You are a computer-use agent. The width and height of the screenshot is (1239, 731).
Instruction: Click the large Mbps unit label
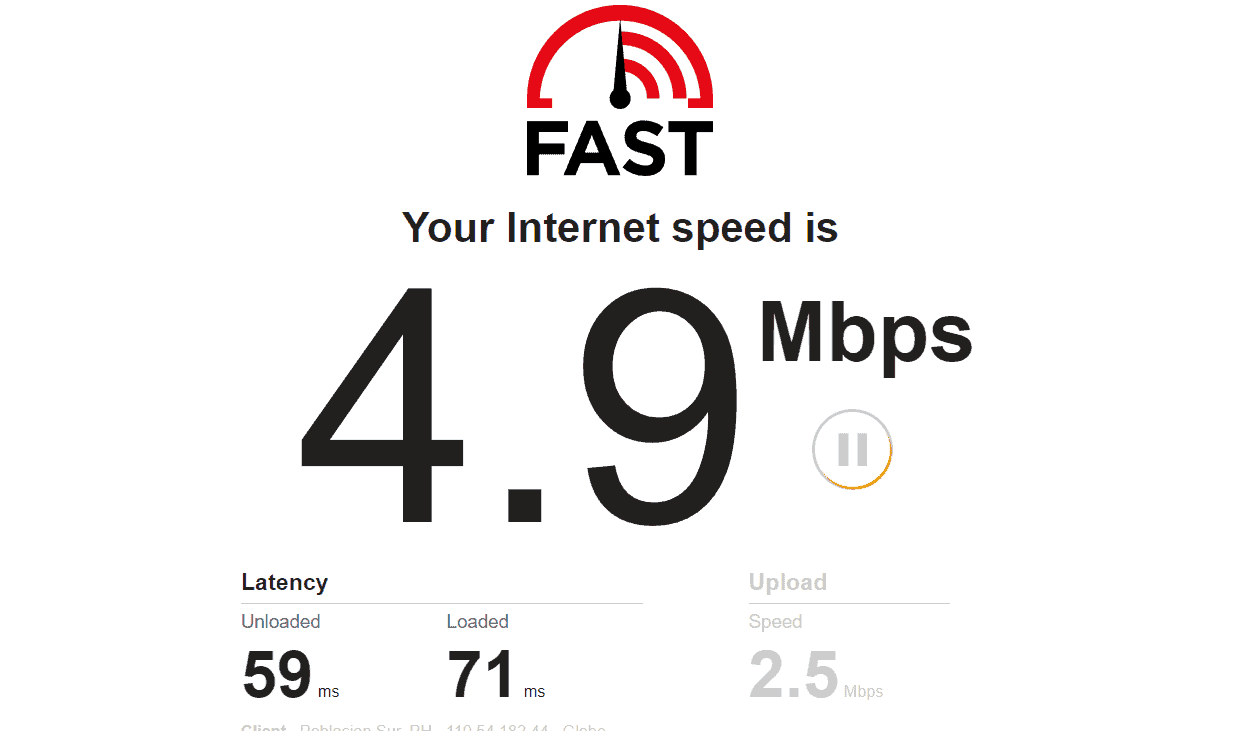(x=866, y=335)
